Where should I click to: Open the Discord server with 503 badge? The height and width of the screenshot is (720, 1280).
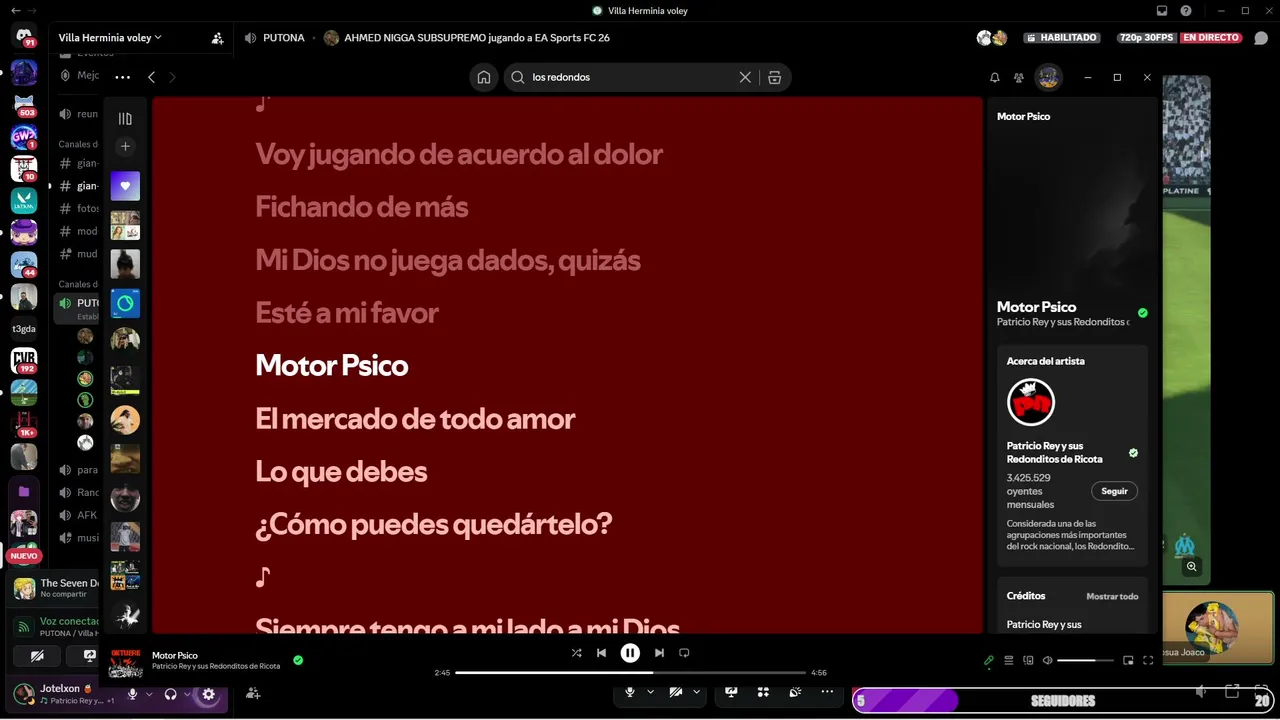tap(24, 104)
